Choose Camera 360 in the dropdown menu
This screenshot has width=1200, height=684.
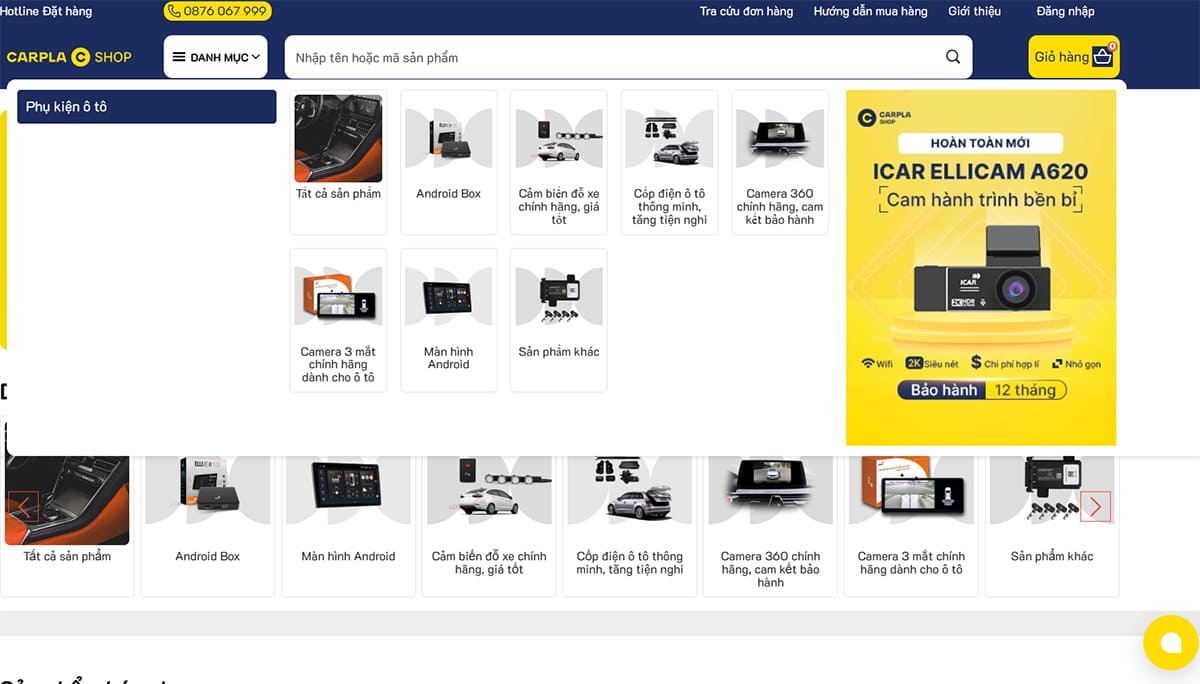[x=779, y=162]
